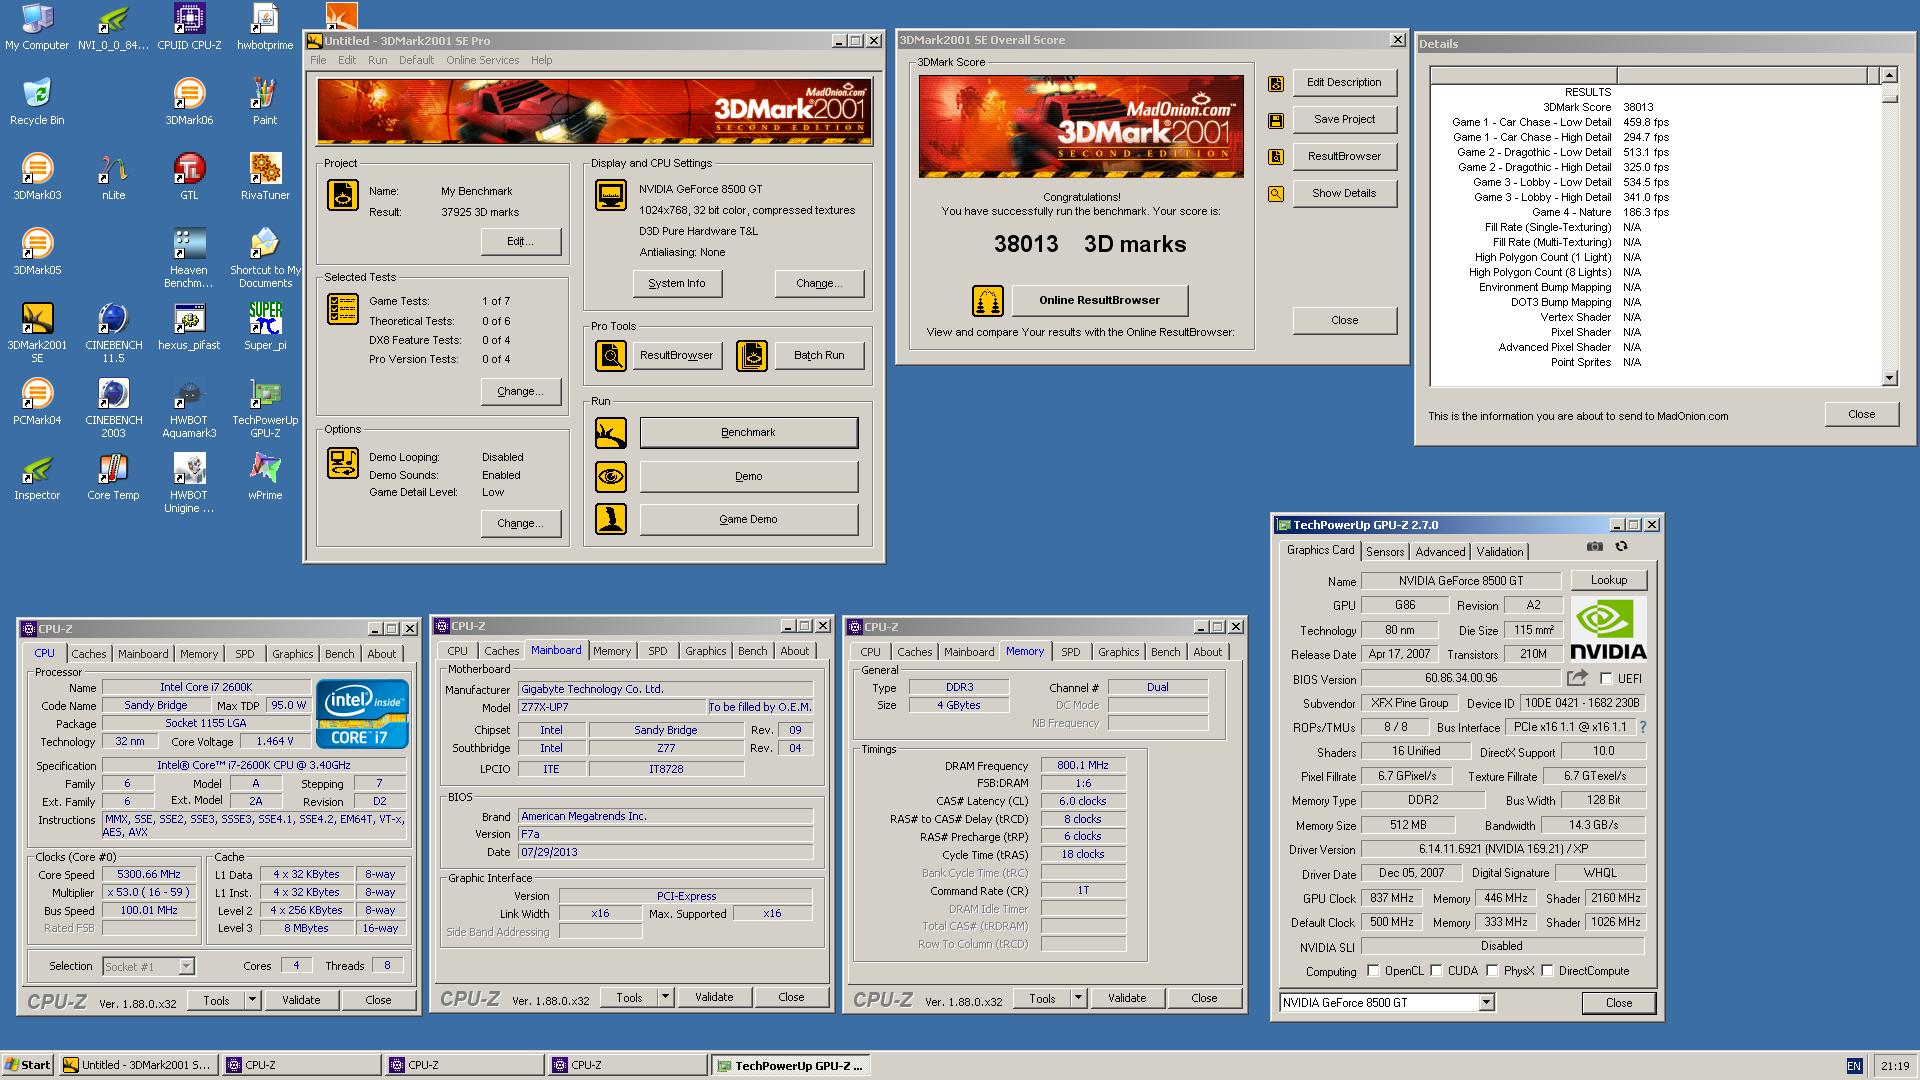Toggle the UEFI checkbox in GPU-Z
Image resolution: width=1920 pixels, height=1080 pixels.
click(1606, 679)
